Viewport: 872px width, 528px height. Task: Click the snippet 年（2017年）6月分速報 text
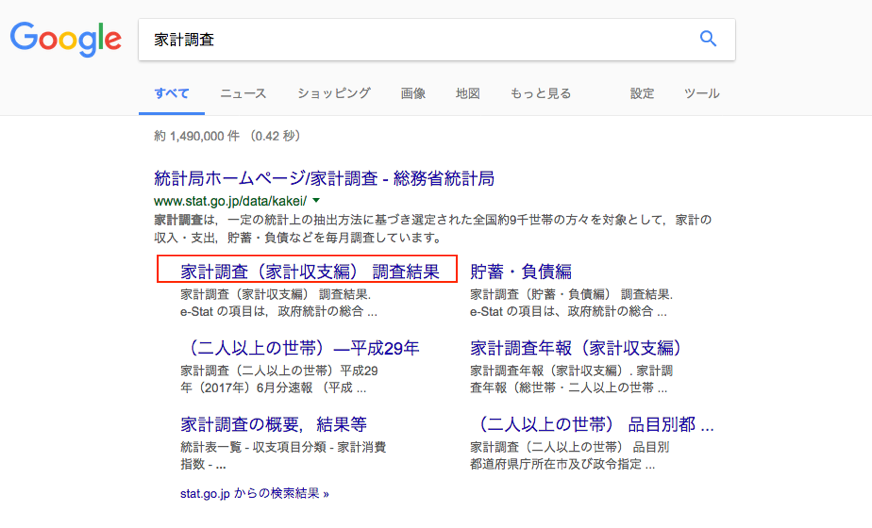coord(246,388)
